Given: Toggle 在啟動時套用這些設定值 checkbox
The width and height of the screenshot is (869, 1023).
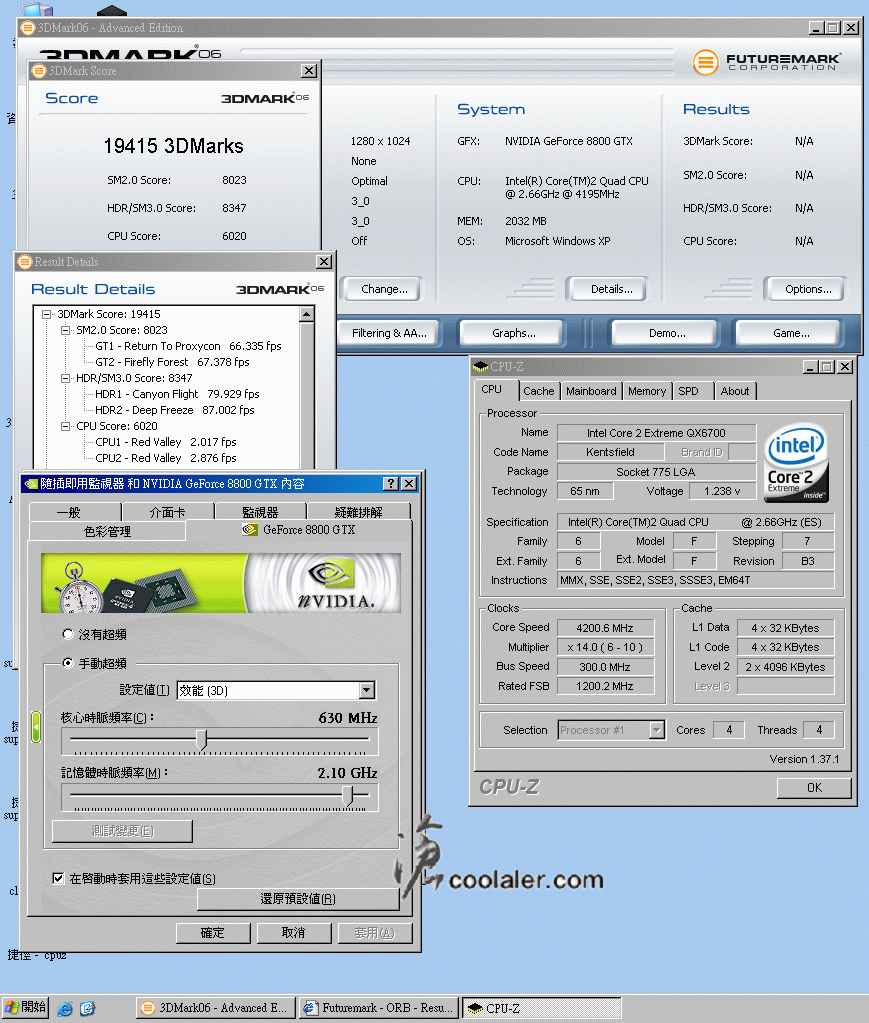Looking at the screenshot, I should click(x=58, y=878).
